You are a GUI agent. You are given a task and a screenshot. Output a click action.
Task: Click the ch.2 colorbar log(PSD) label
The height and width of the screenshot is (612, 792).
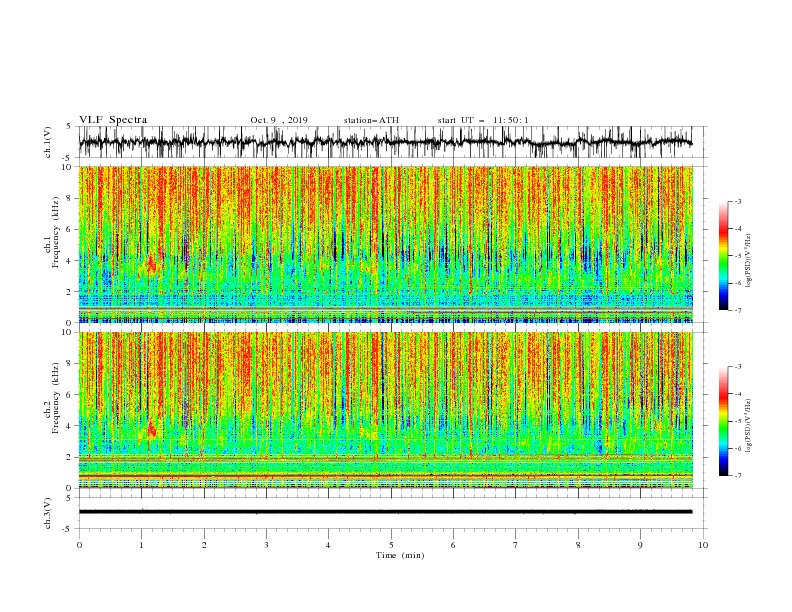[749, 426]
